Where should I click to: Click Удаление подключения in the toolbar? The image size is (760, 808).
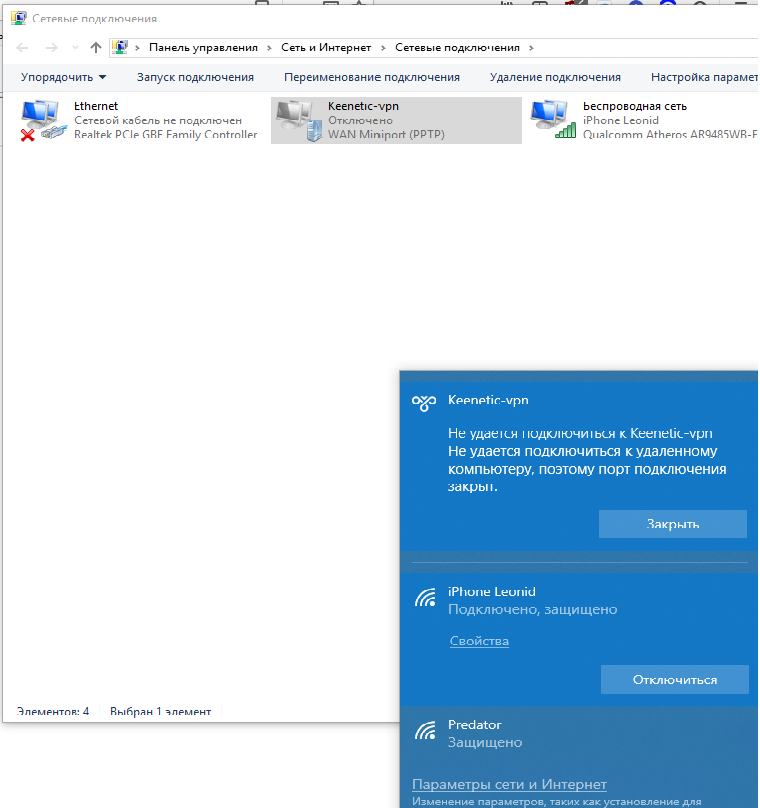click(x=555, y=77)
